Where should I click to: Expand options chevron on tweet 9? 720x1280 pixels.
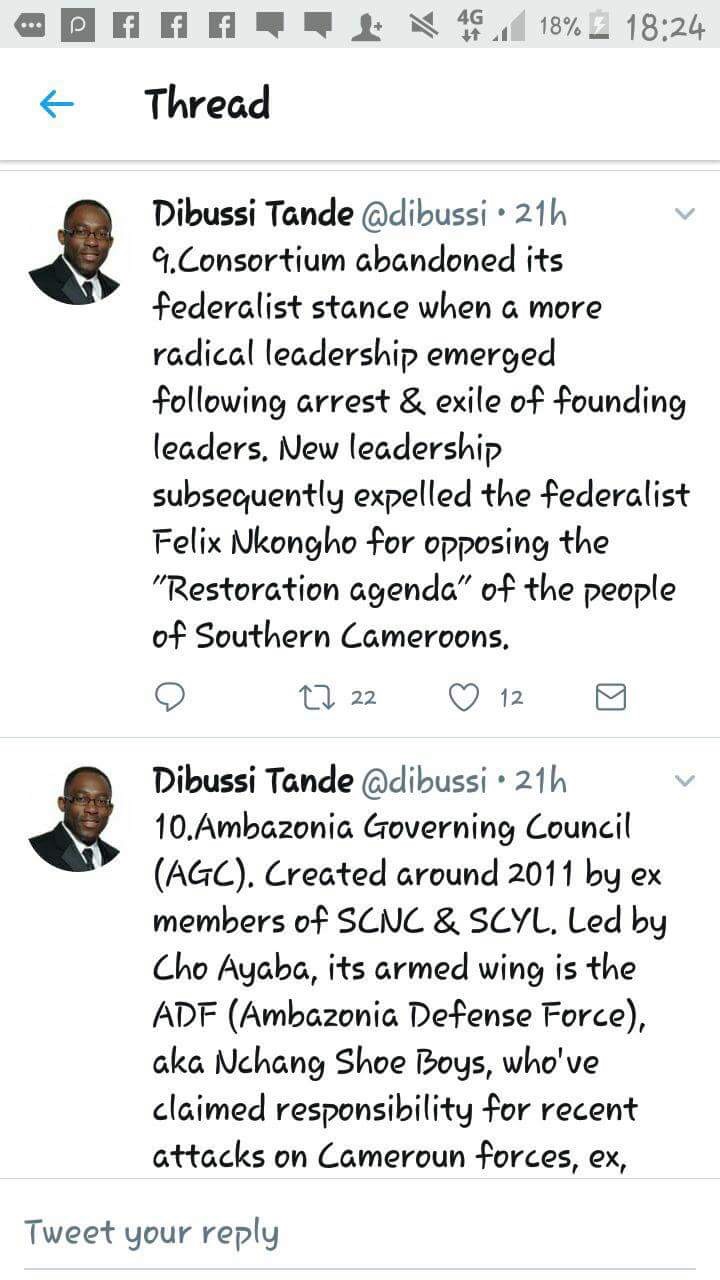tap(684, 214)
